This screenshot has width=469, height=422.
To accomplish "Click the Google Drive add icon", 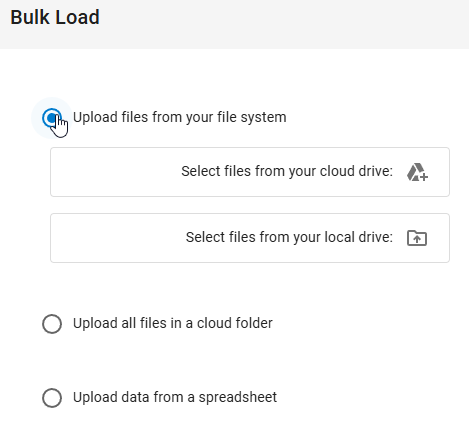I will coord(417,172).
